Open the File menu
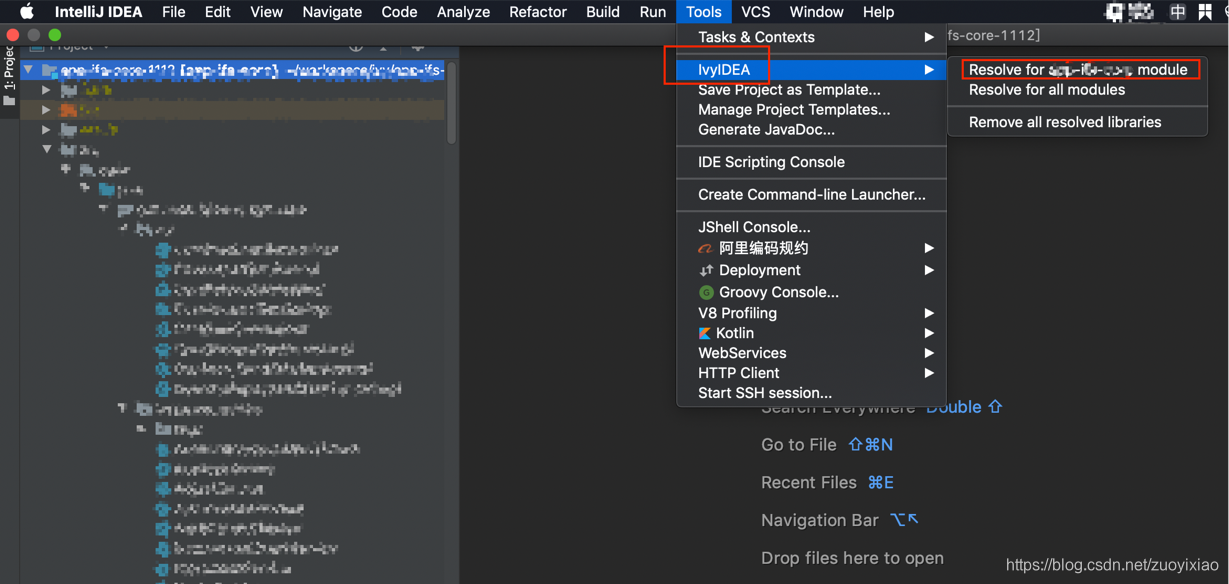Image resolution: width=1229 pixels, height=584 pixels. [x=174, y=12]
